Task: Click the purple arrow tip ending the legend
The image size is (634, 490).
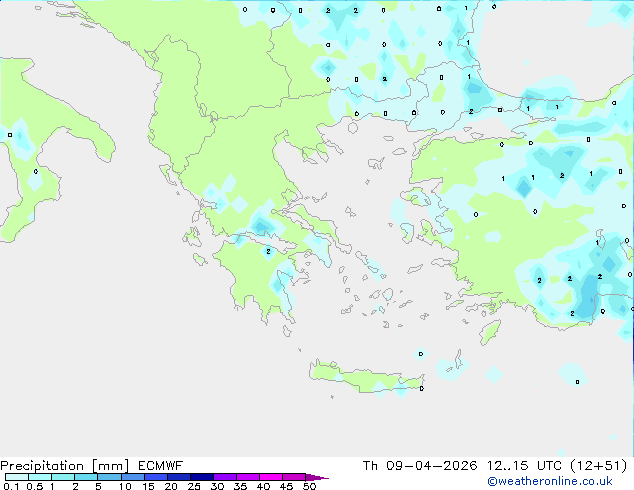Action: point(317,477)
